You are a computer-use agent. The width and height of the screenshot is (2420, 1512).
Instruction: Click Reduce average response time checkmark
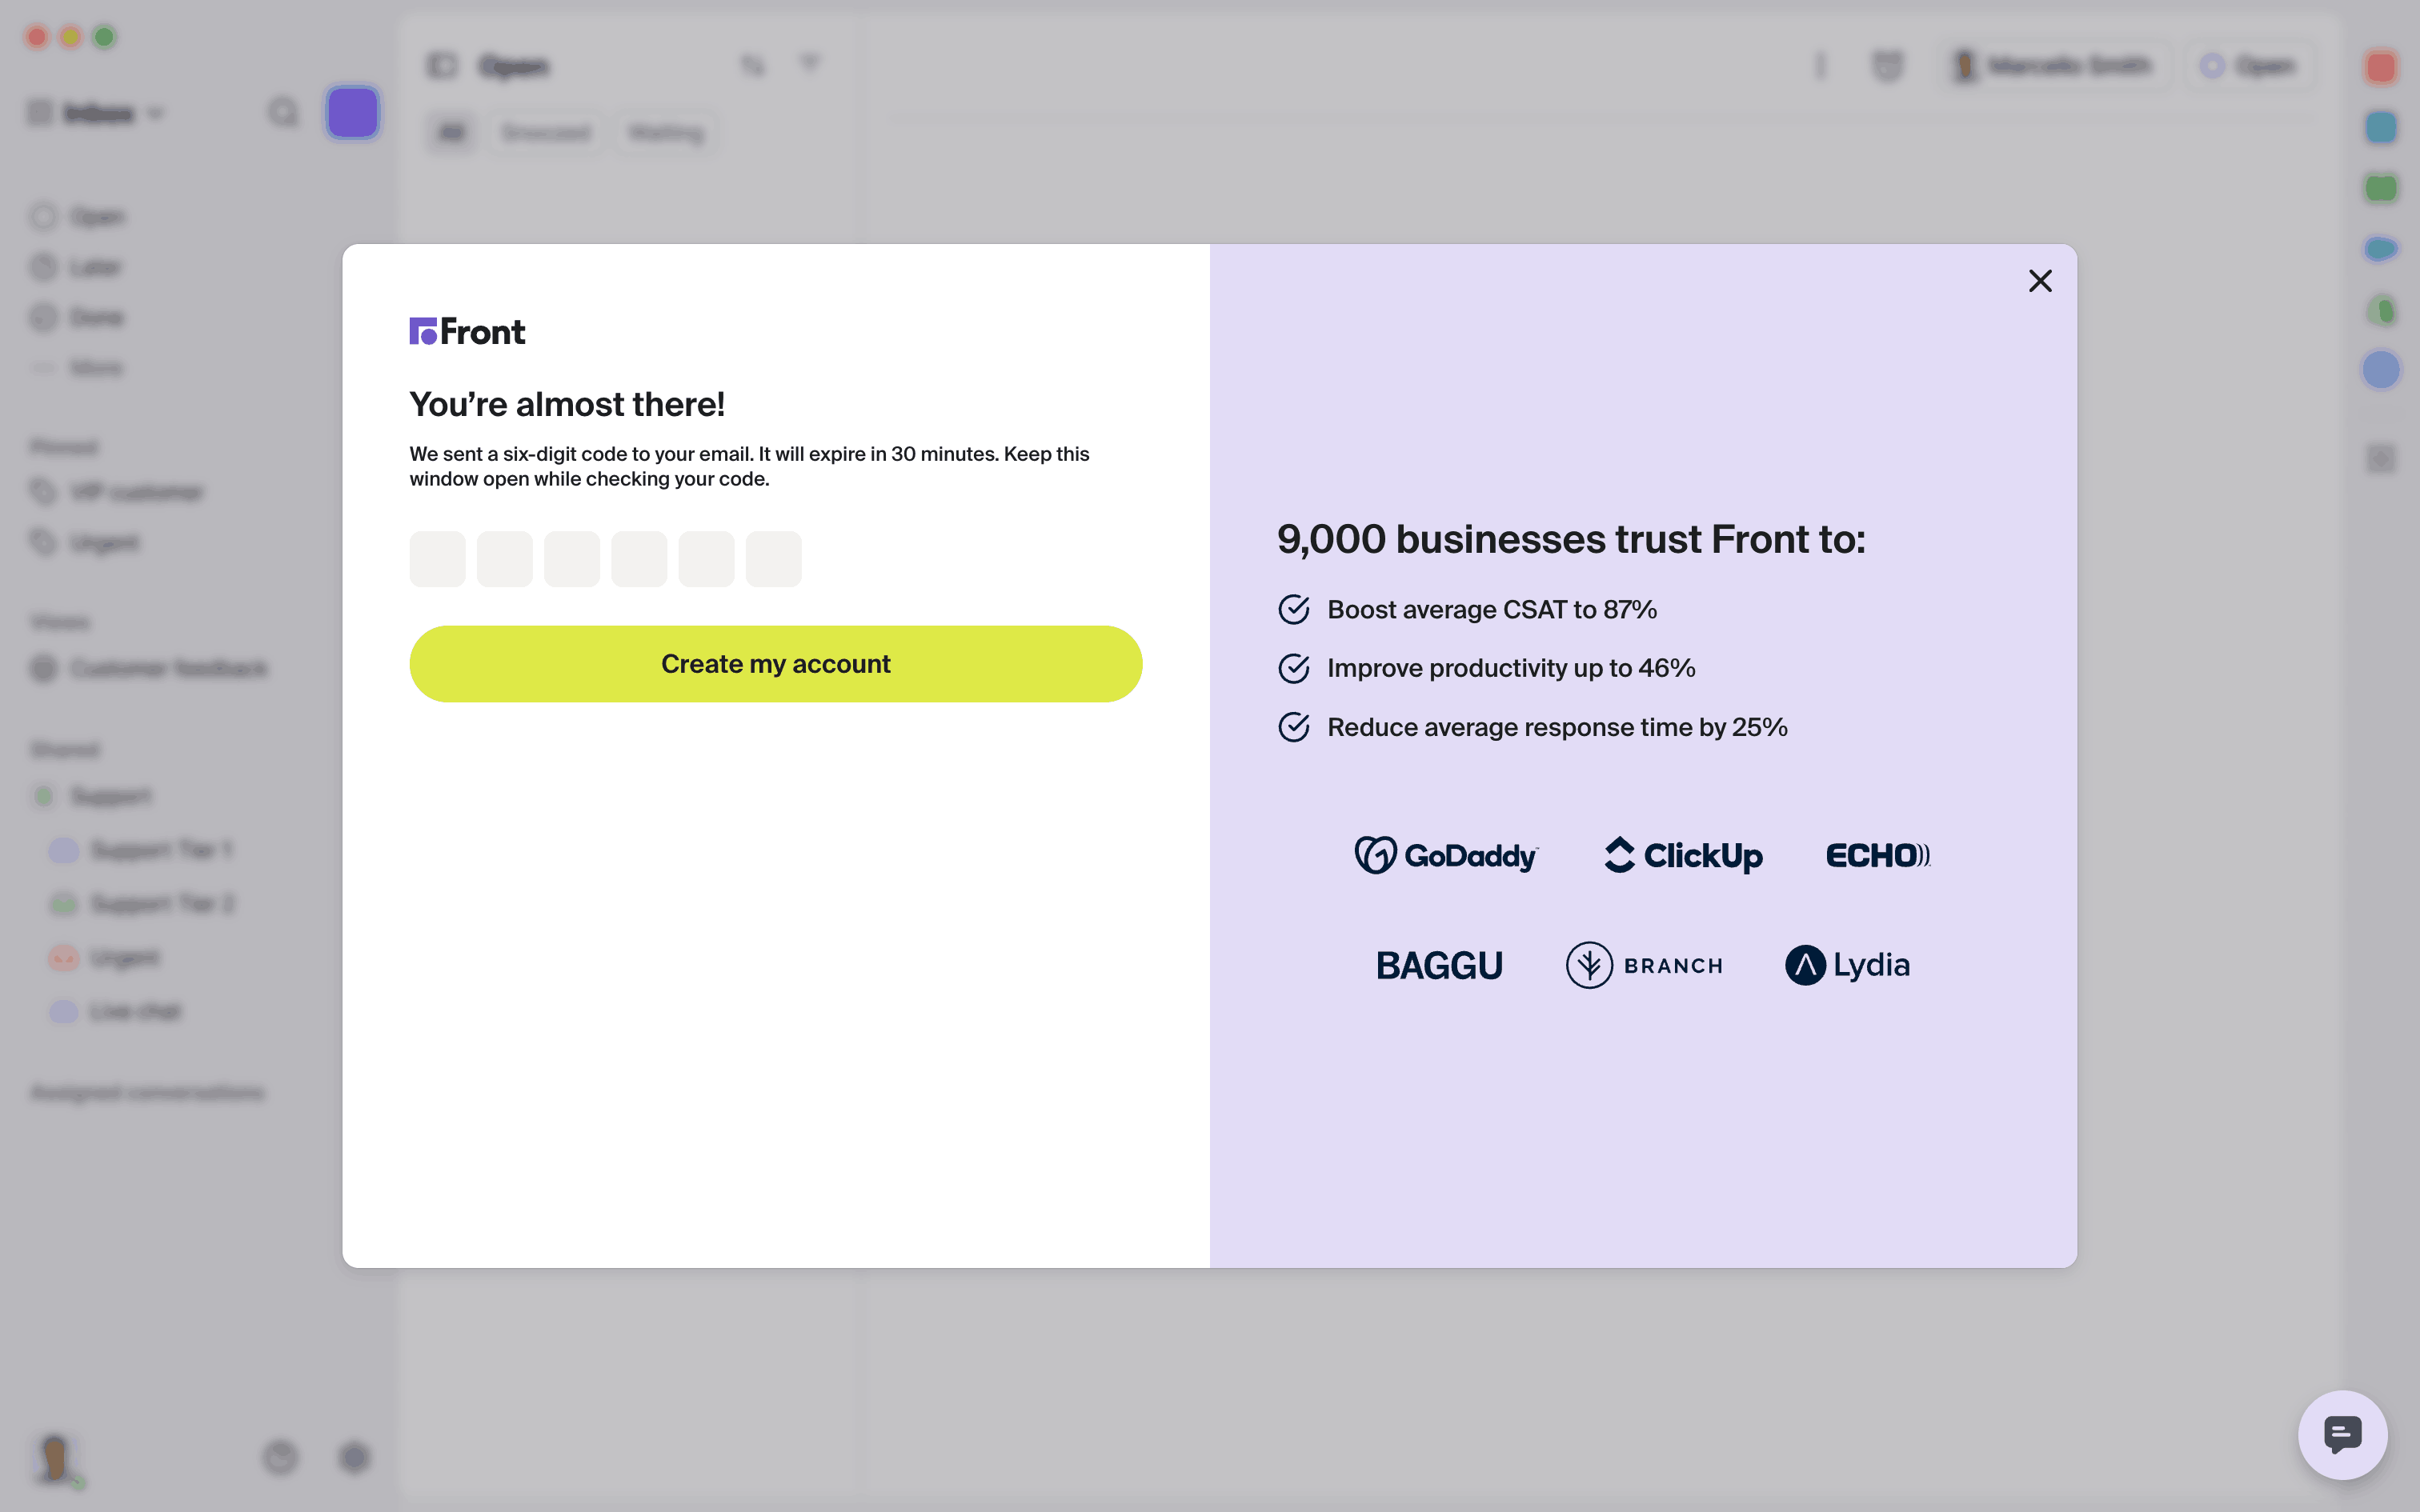point(1294,727)
